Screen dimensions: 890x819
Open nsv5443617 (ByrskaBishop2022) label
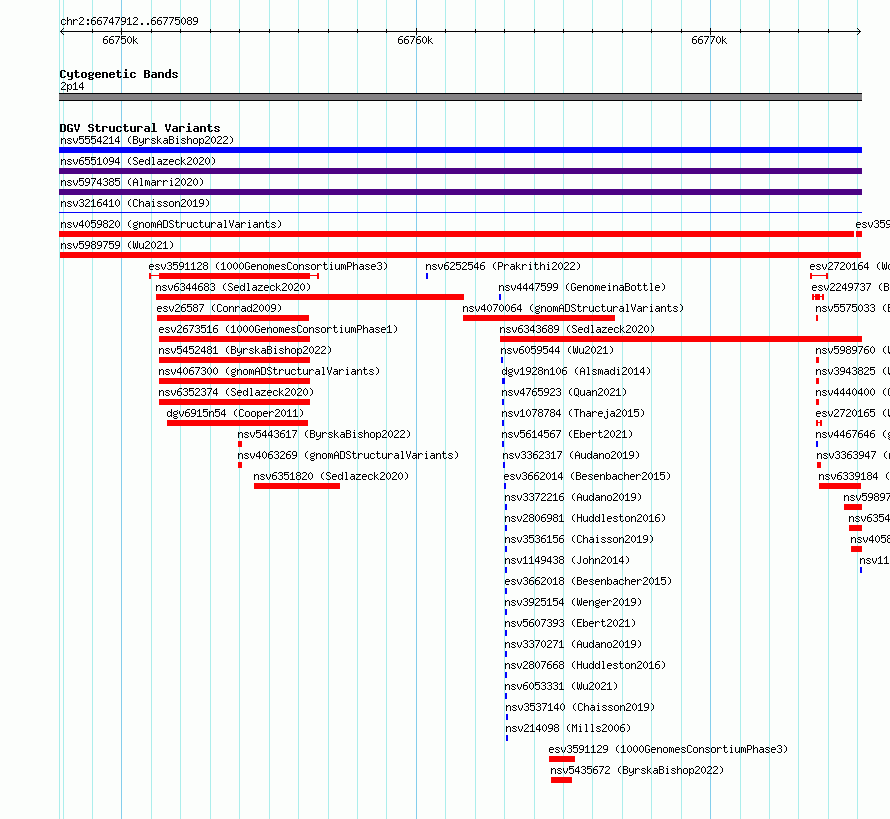point(324,434)
